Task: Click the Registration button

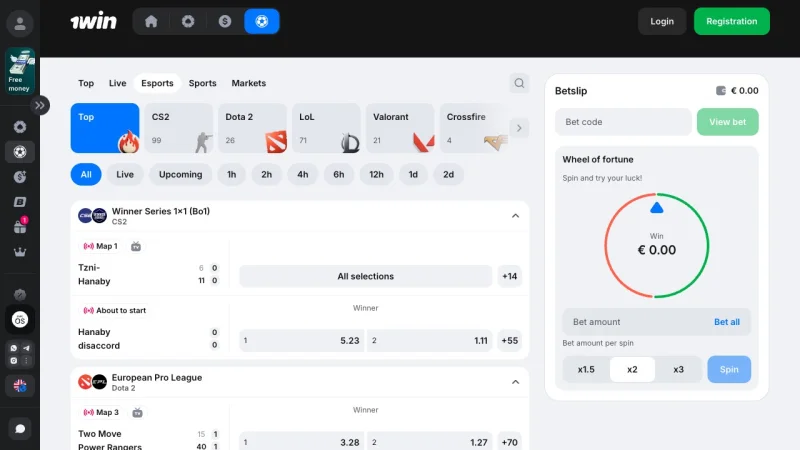Action: 732,21
